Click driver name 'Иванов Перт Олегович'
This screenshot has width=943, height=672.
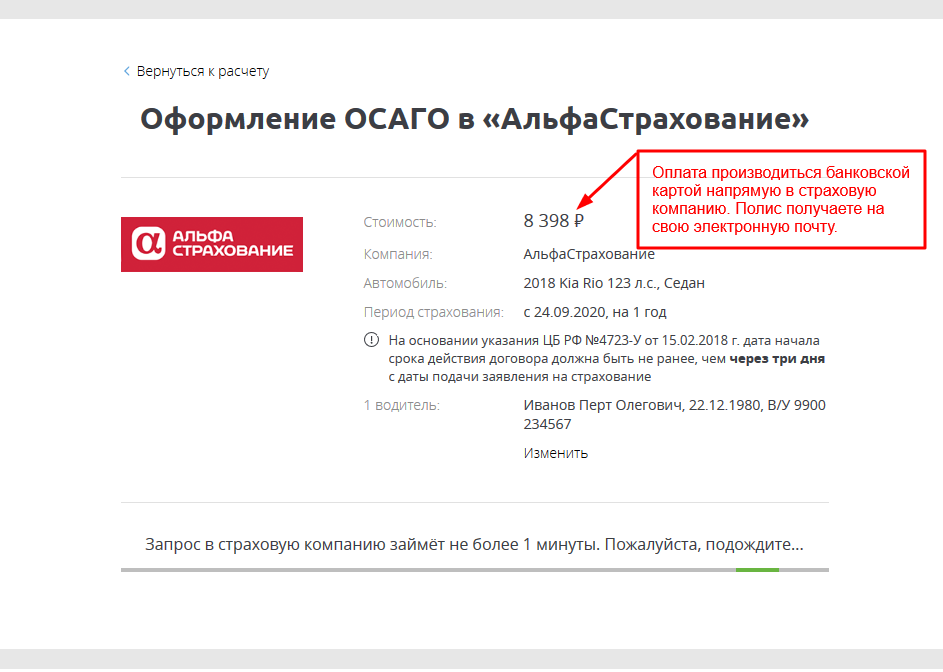603,405
